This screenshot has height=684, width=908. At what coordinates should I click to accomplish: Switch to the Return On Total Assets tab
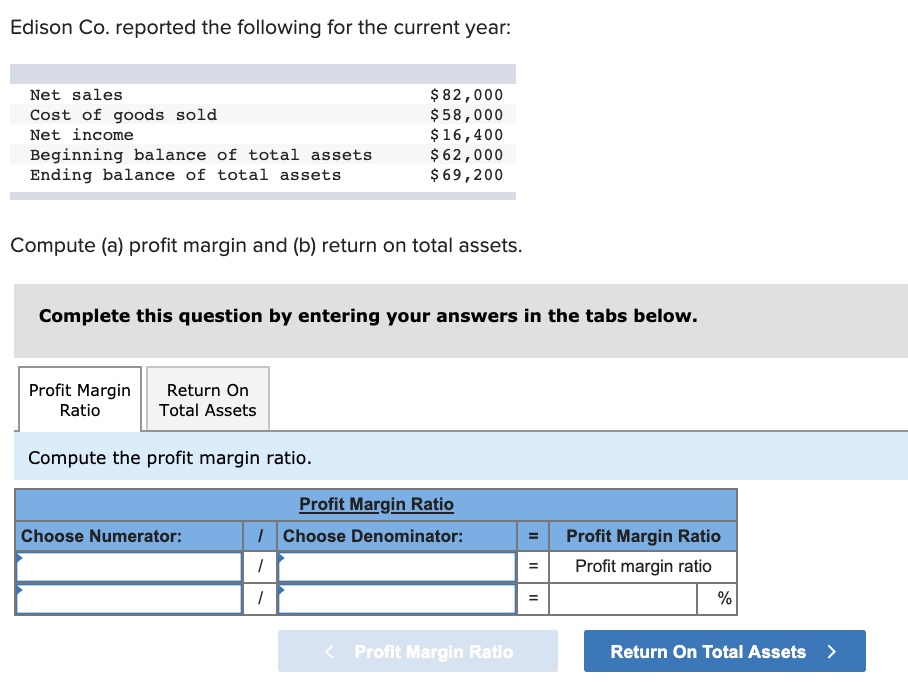pyautogui.click(x=207, y=399)
